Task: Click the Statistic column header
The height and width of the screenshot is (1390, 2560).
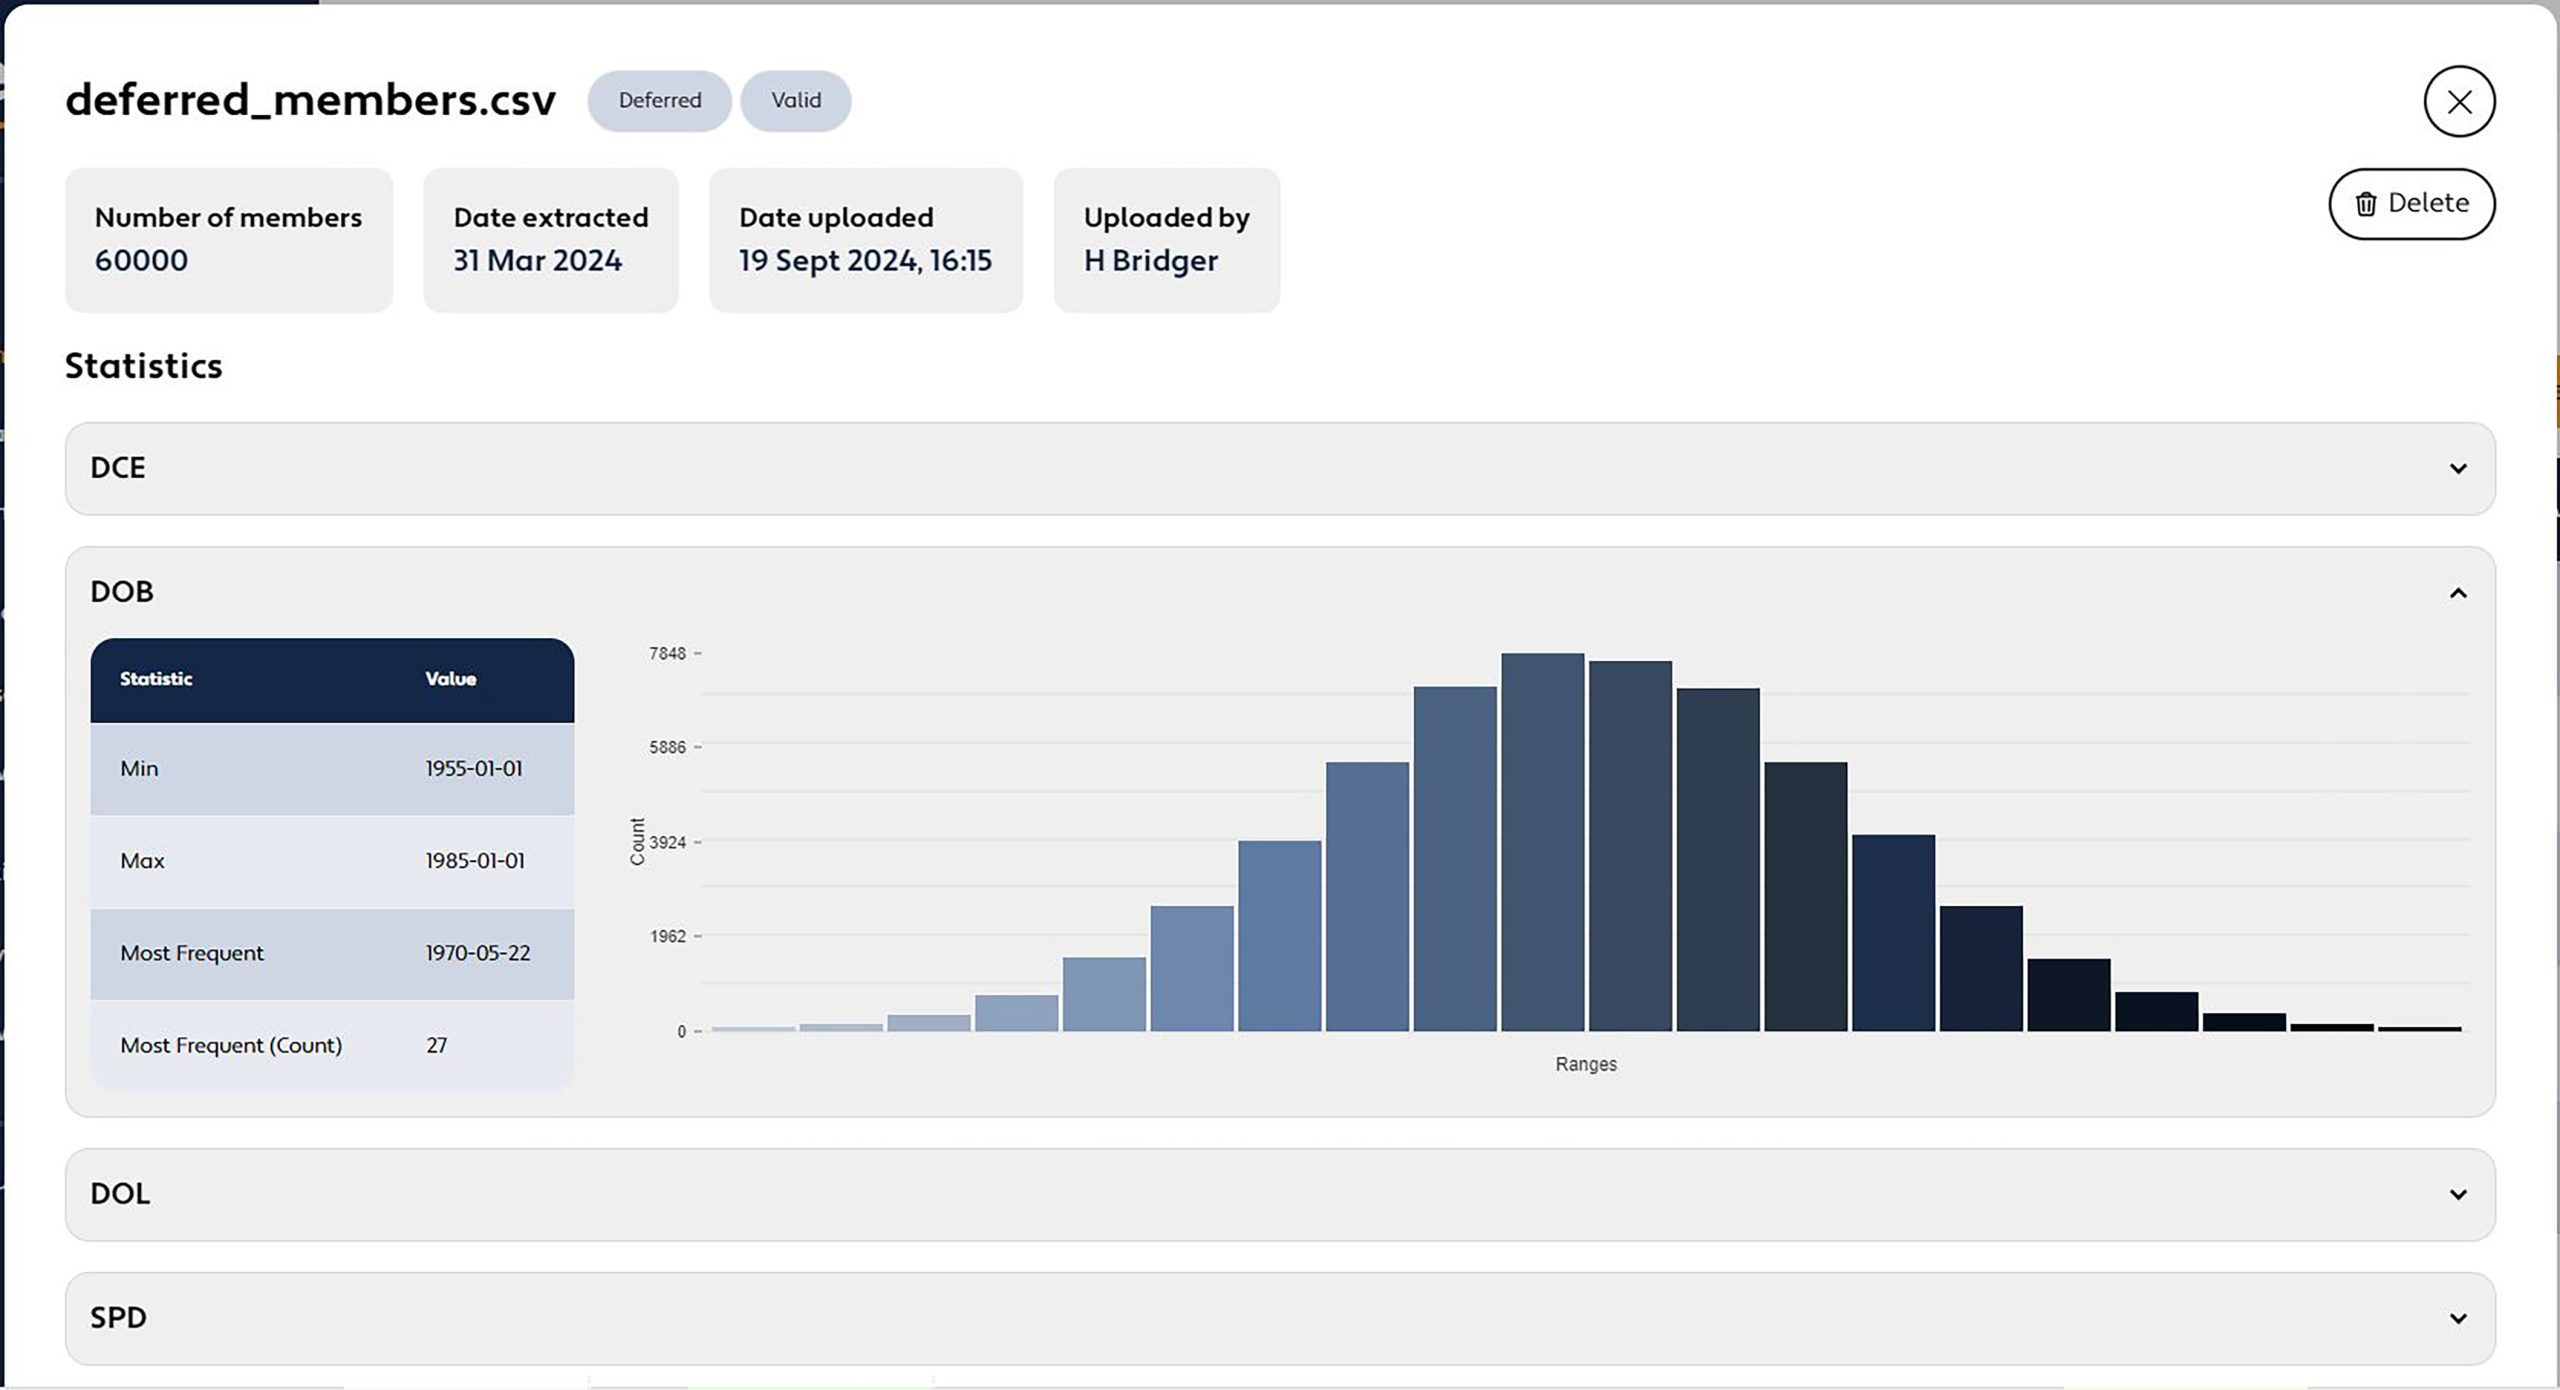Action: tap(156, 679)
